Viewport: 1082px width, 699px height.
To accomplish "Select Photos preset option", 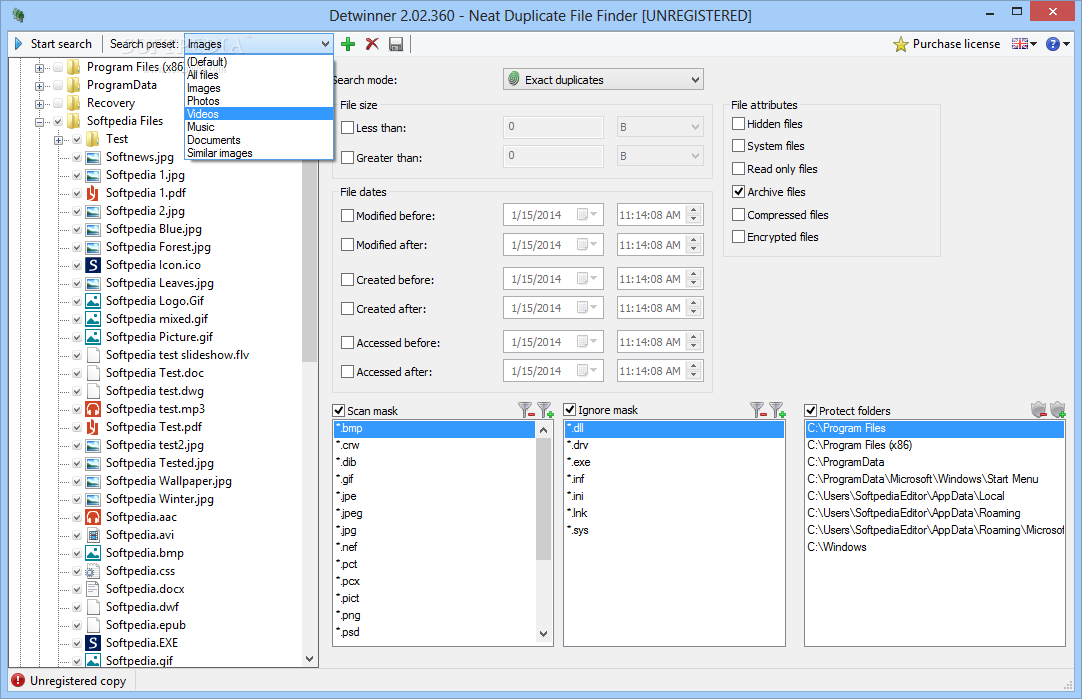I will (x=259, y=101).
